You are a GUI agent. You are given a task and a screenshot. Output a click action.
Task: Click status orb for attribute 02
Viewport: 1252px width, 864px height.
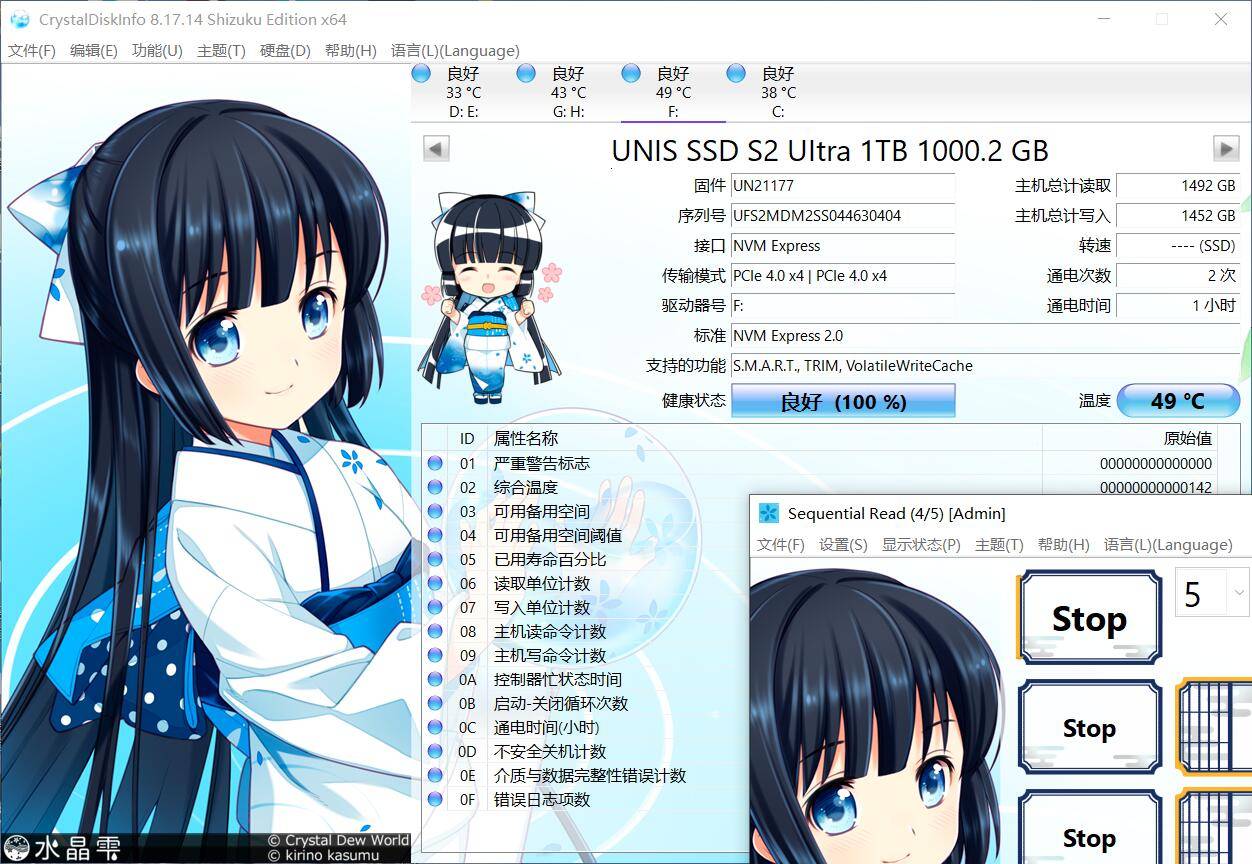(x=435, y=487)
